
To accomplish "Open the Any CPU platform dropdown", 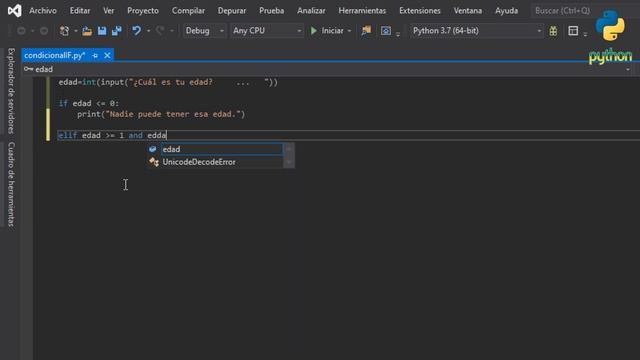I will pos(267,31).
